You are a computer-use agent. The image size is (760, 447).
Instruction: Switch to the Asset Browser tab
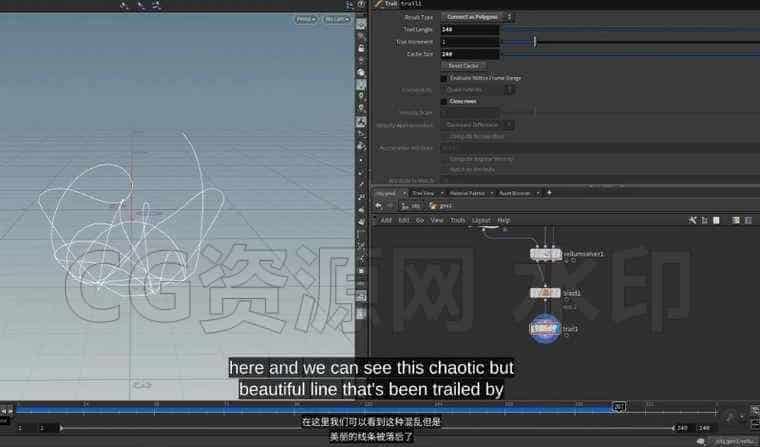[515, 193]
